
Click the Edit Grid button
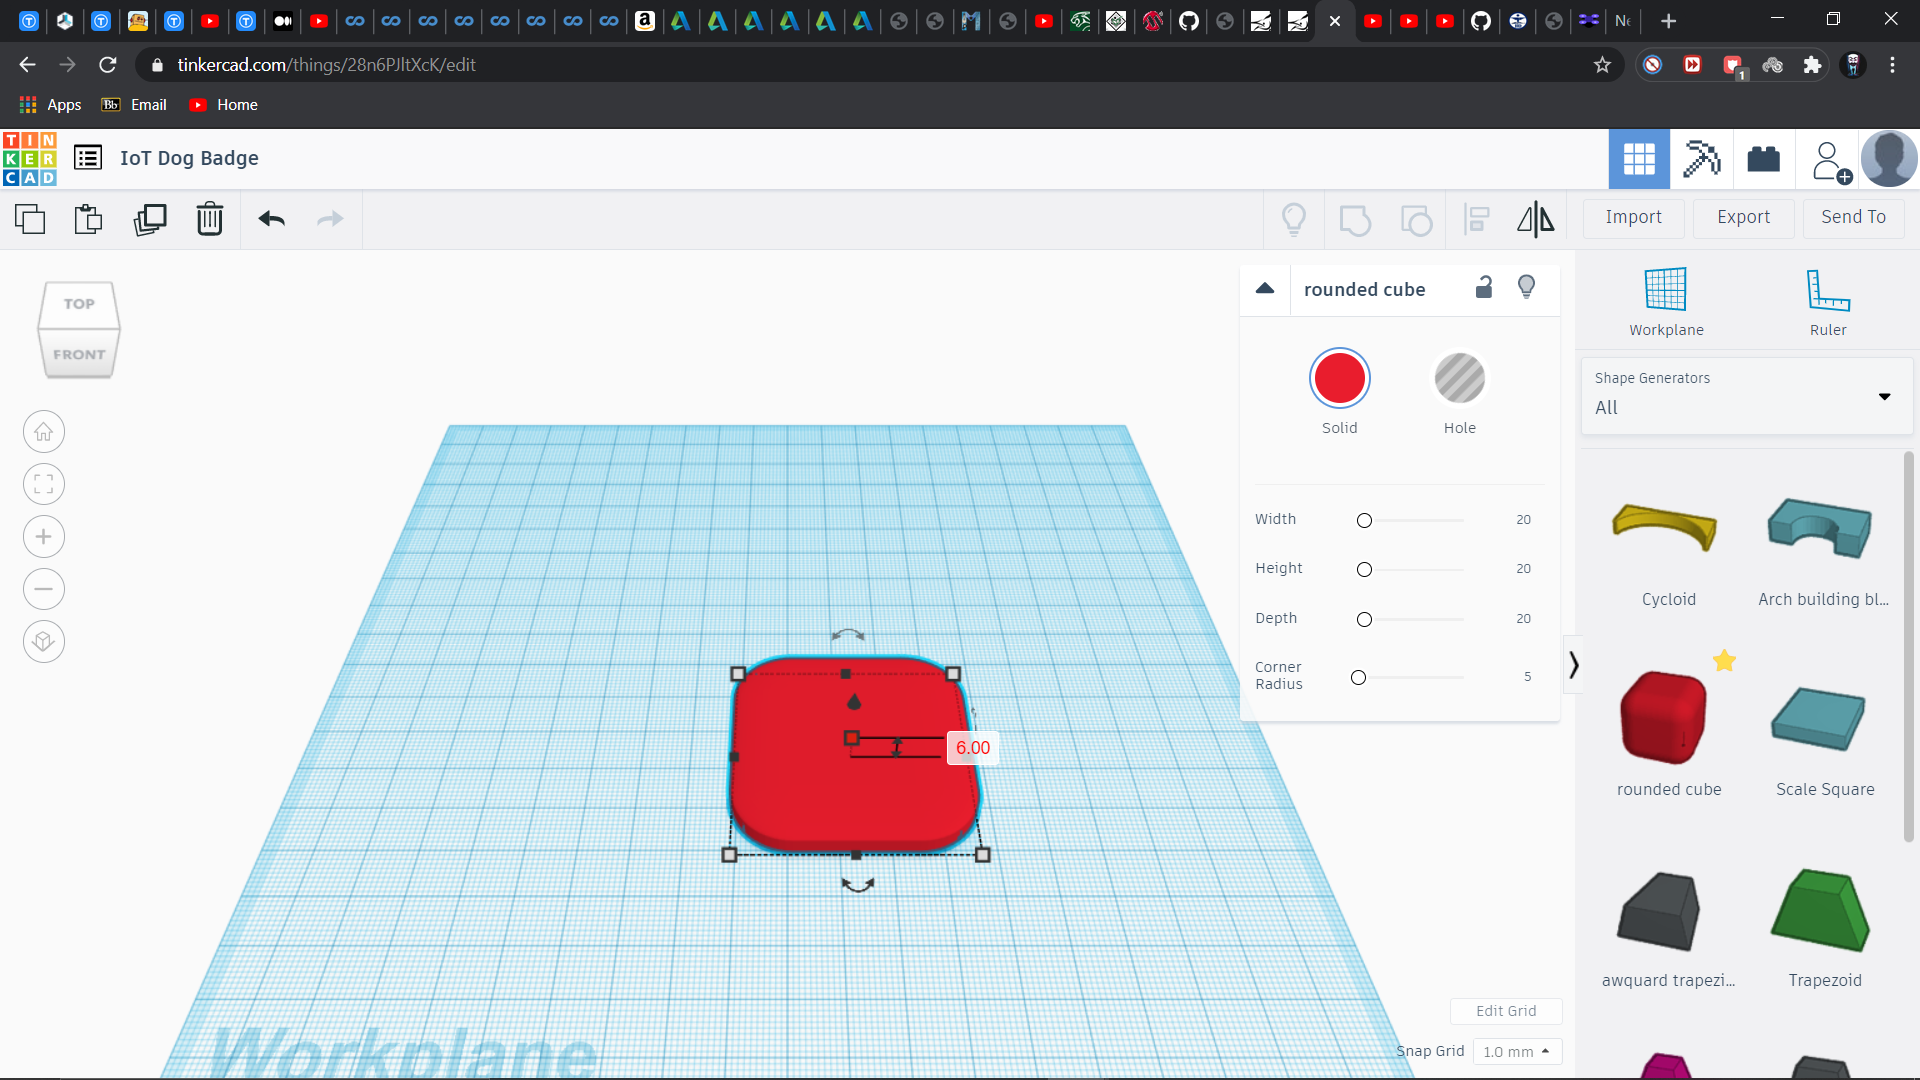tap(1506, 1011)
